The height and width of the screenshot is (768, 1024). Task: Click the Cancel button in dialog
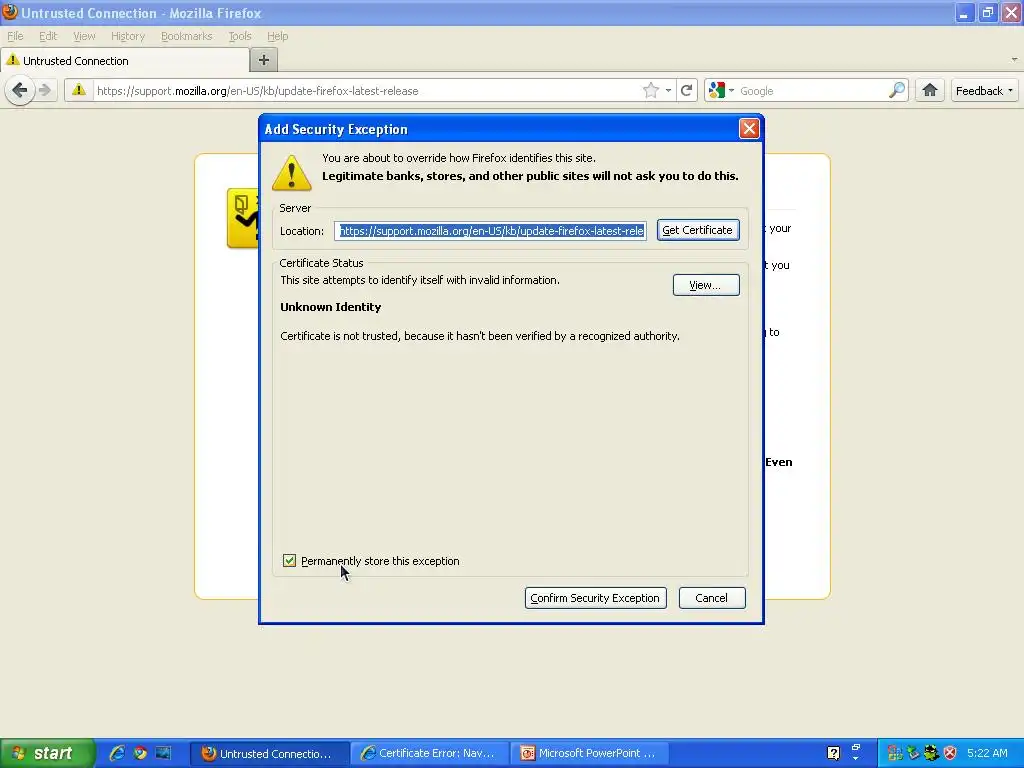coord(711,598)
